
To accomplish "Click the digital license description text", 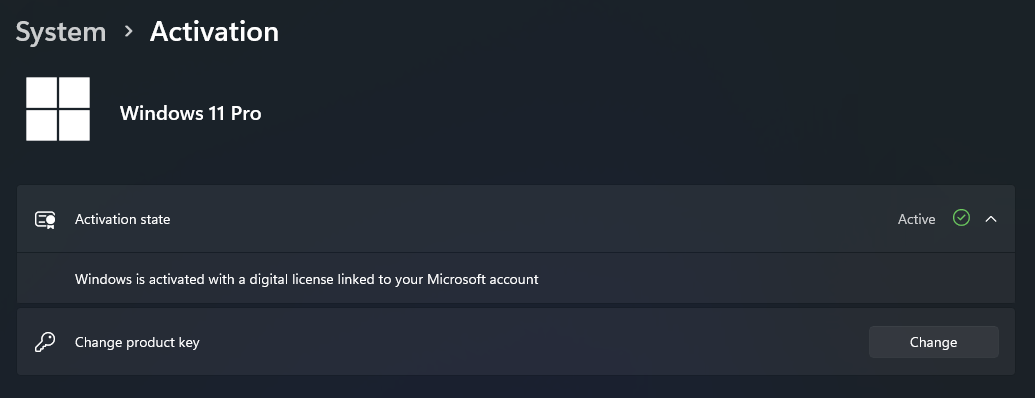I will (306, 279).
